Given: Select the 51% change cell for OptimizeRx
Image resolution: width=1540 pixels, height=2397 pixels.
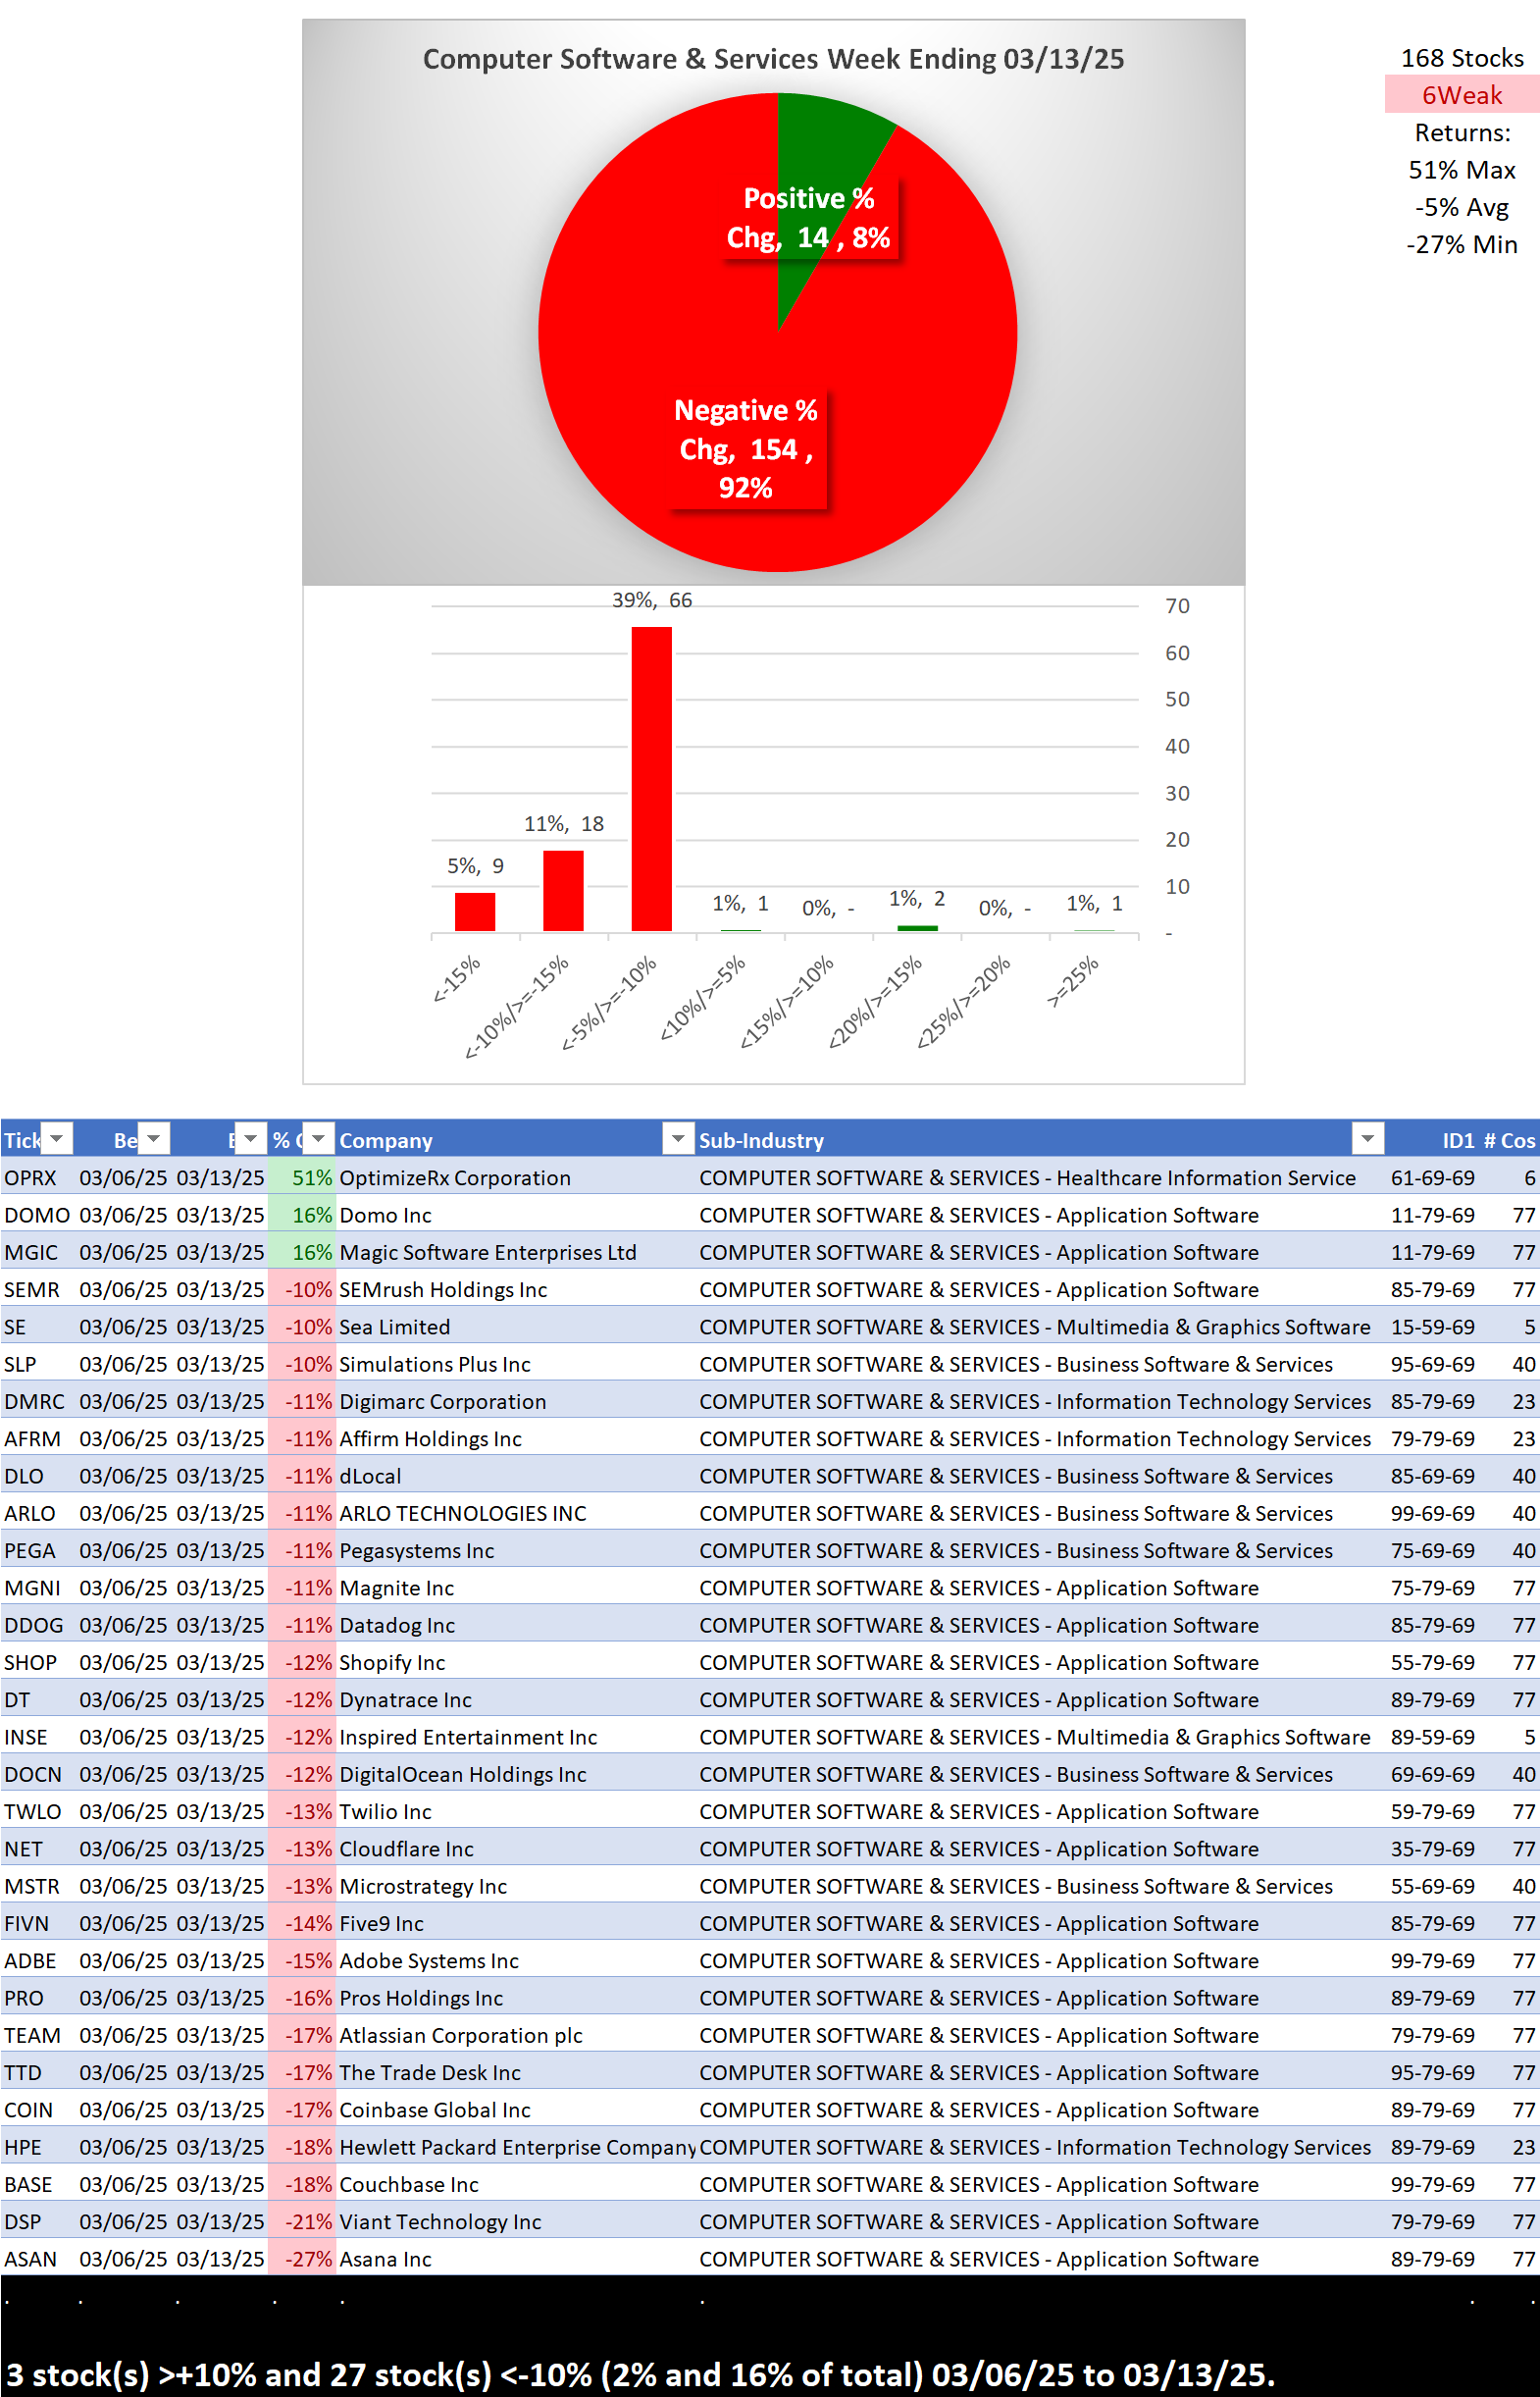Looking at the screenshot, I should click(x=301, y=1177).
